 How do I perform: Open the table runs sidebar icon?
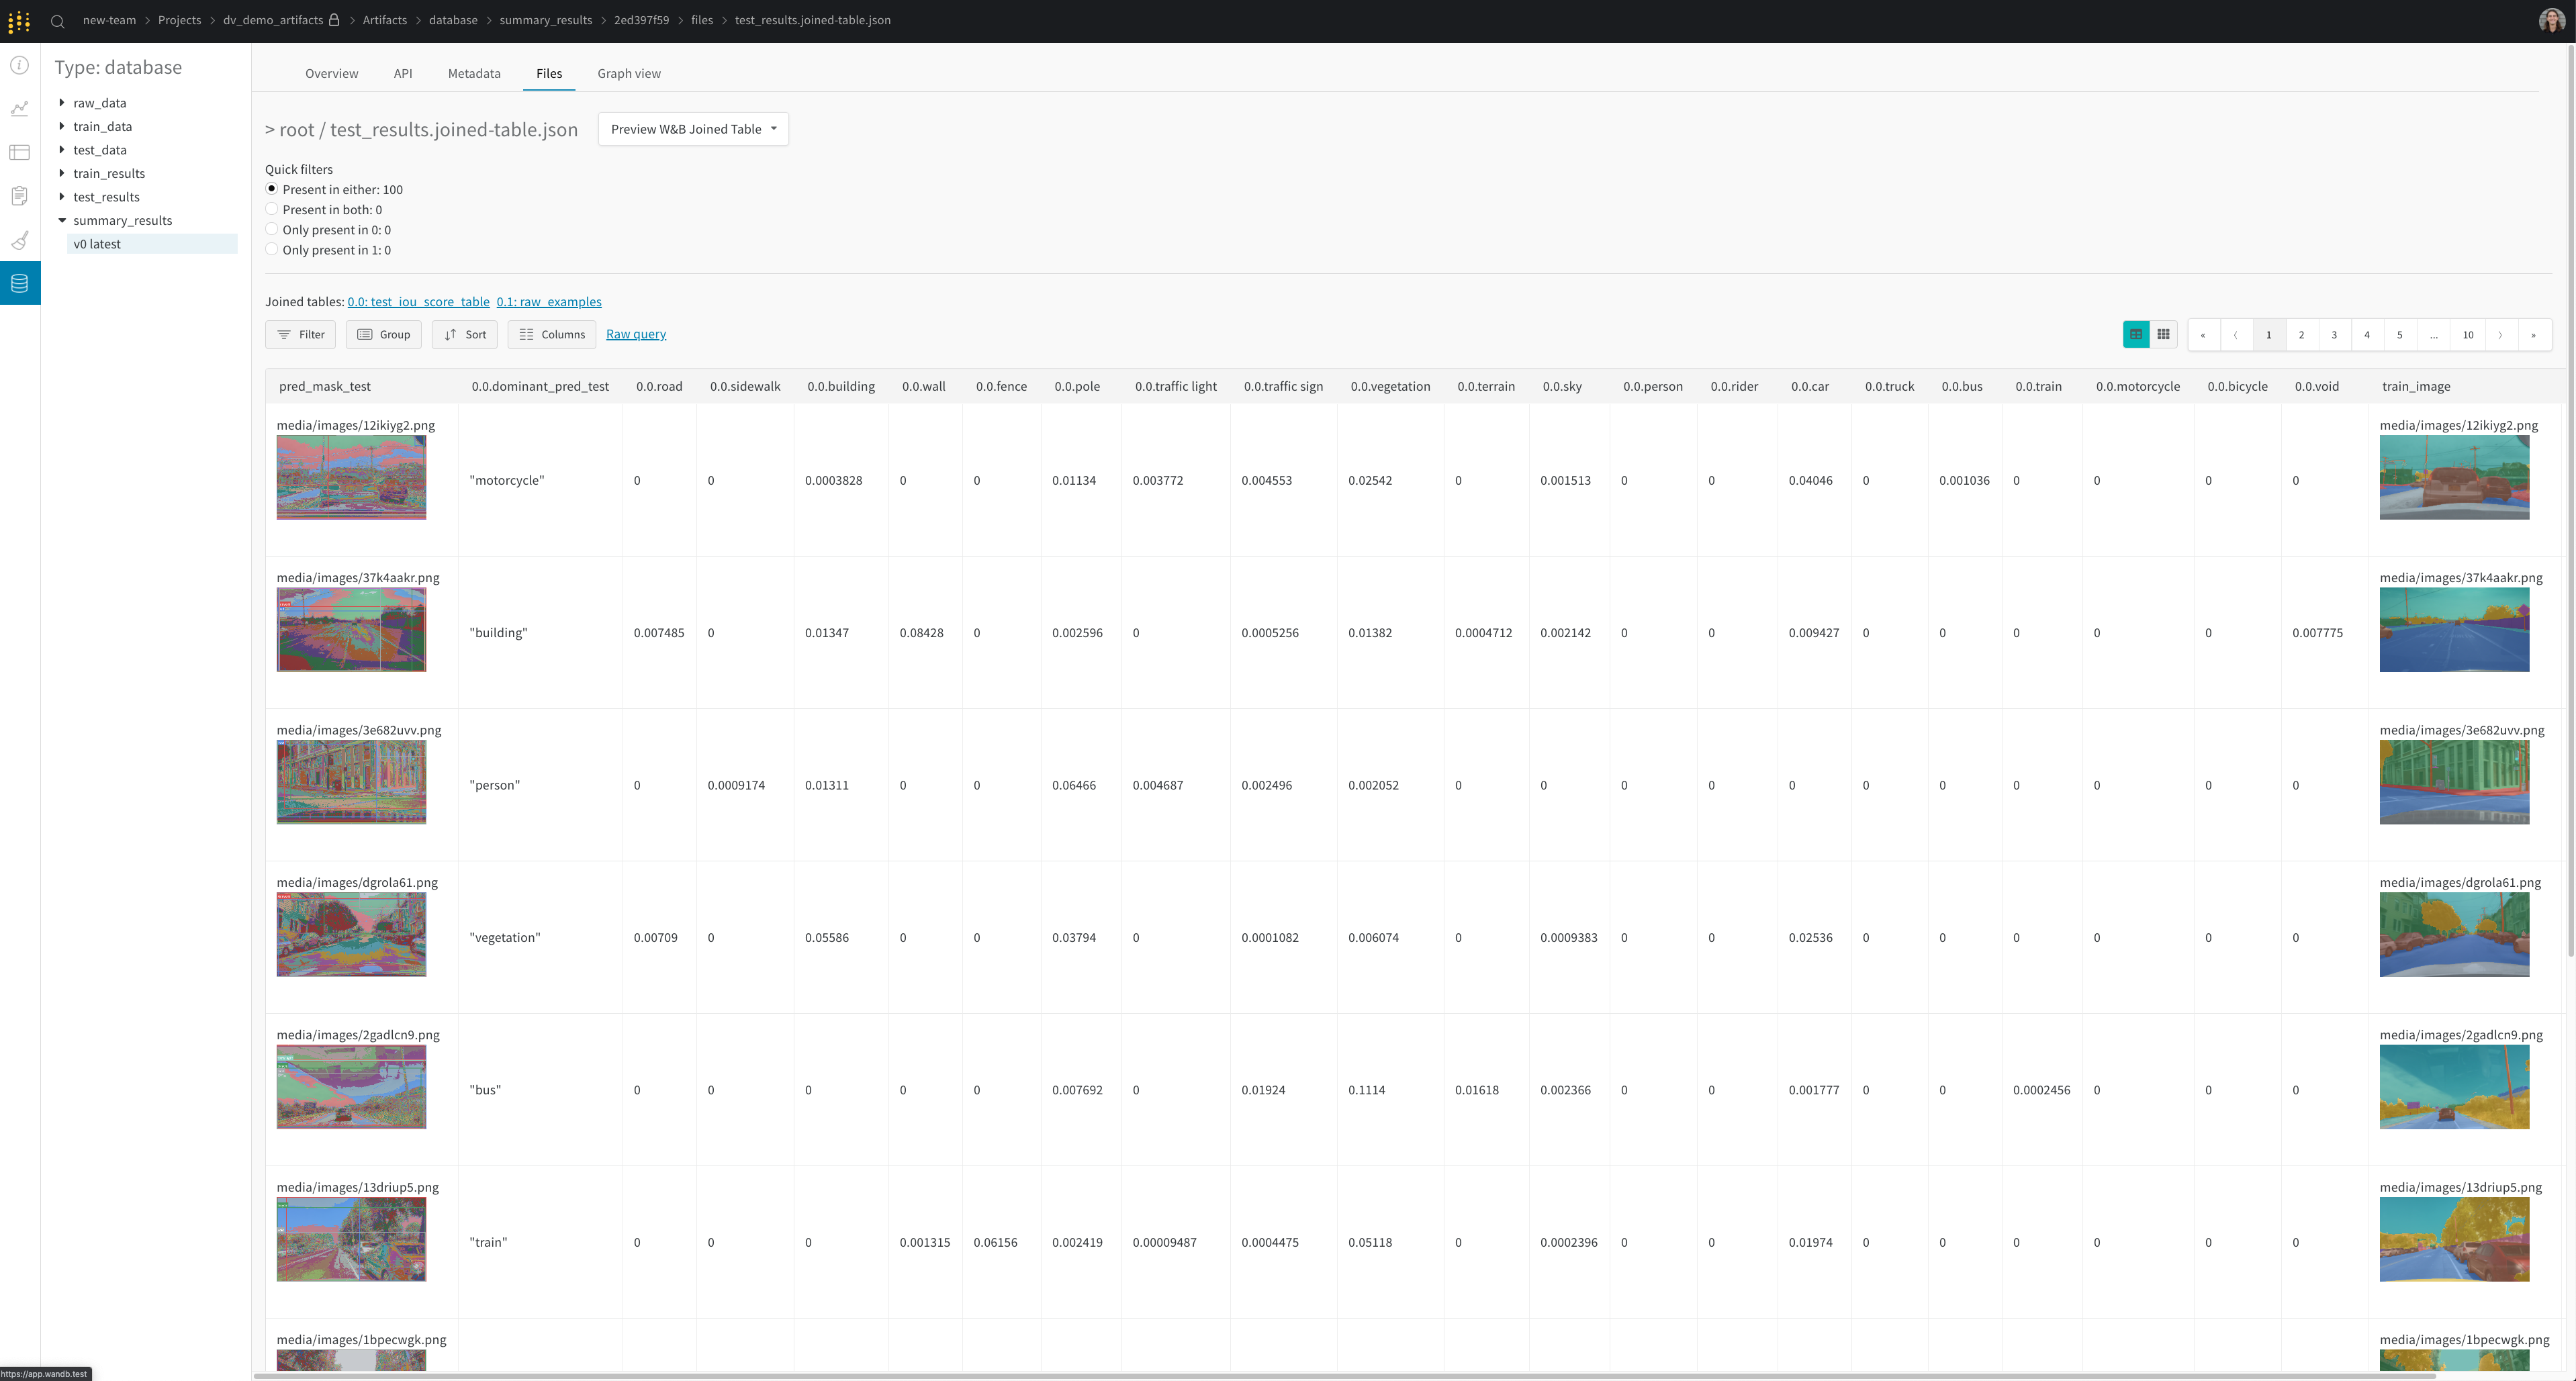(x=20, y=152)
